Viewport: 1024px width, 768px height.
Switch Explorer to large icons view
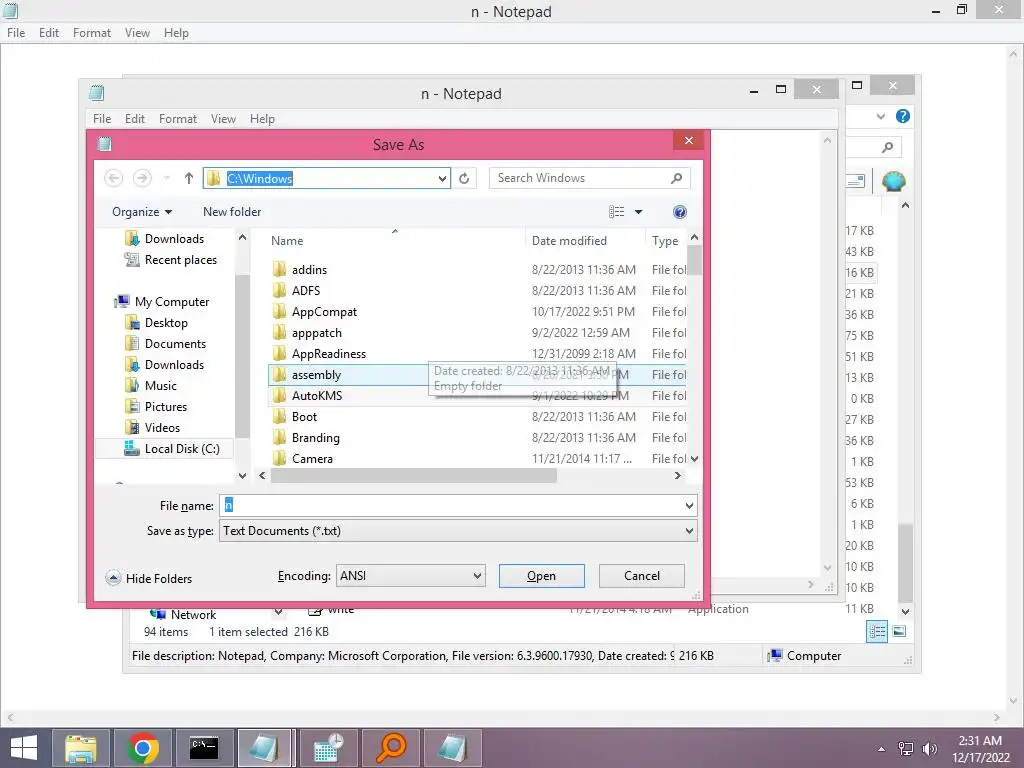[899, 632]
